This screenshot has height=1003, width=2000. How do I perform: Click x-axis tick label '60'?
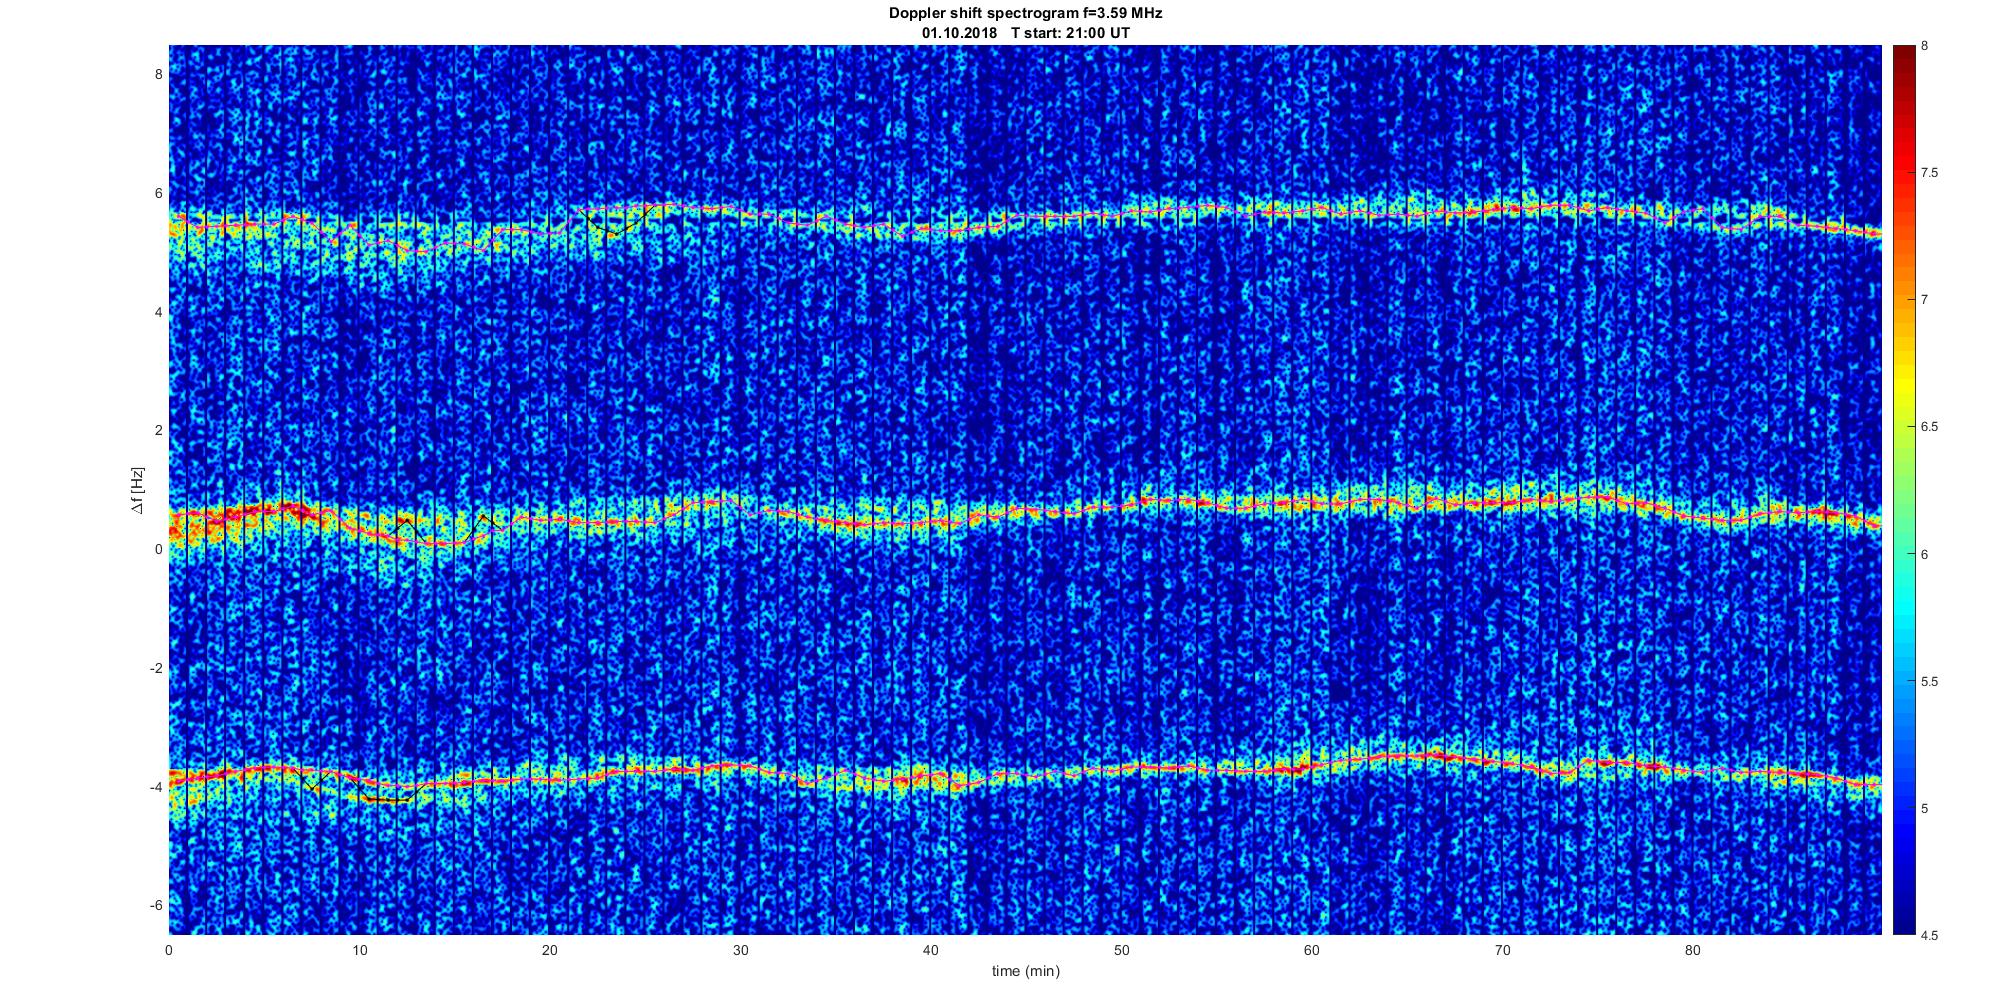tap(1311, 950)
